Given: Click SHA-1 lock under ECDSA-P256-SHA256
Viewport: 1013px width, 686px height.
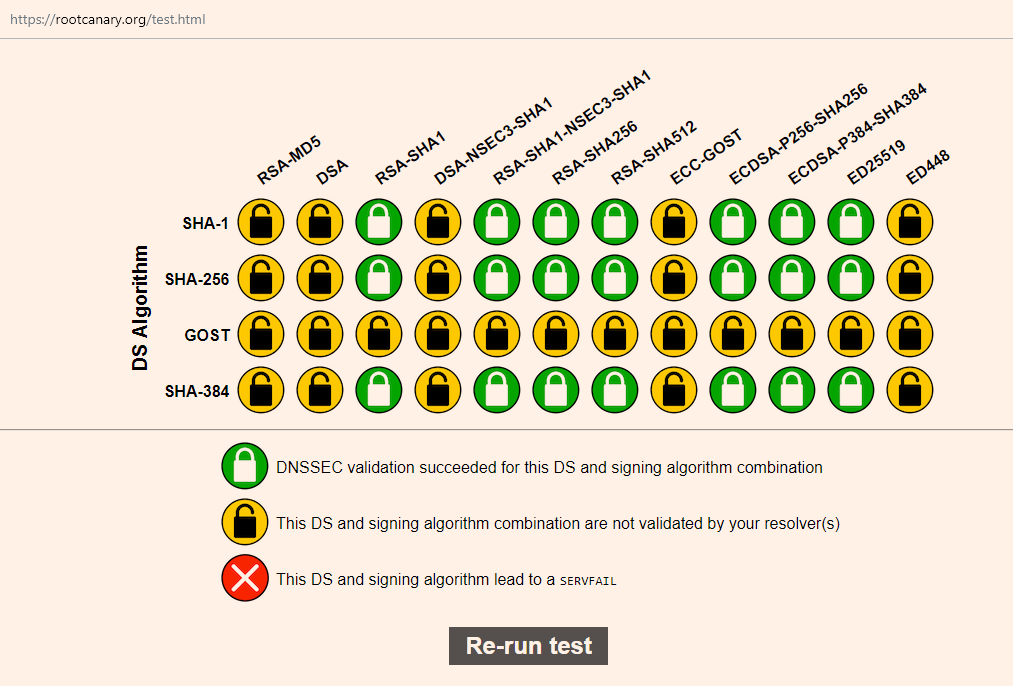Looking at the screenshot, I should coord(733,222).
